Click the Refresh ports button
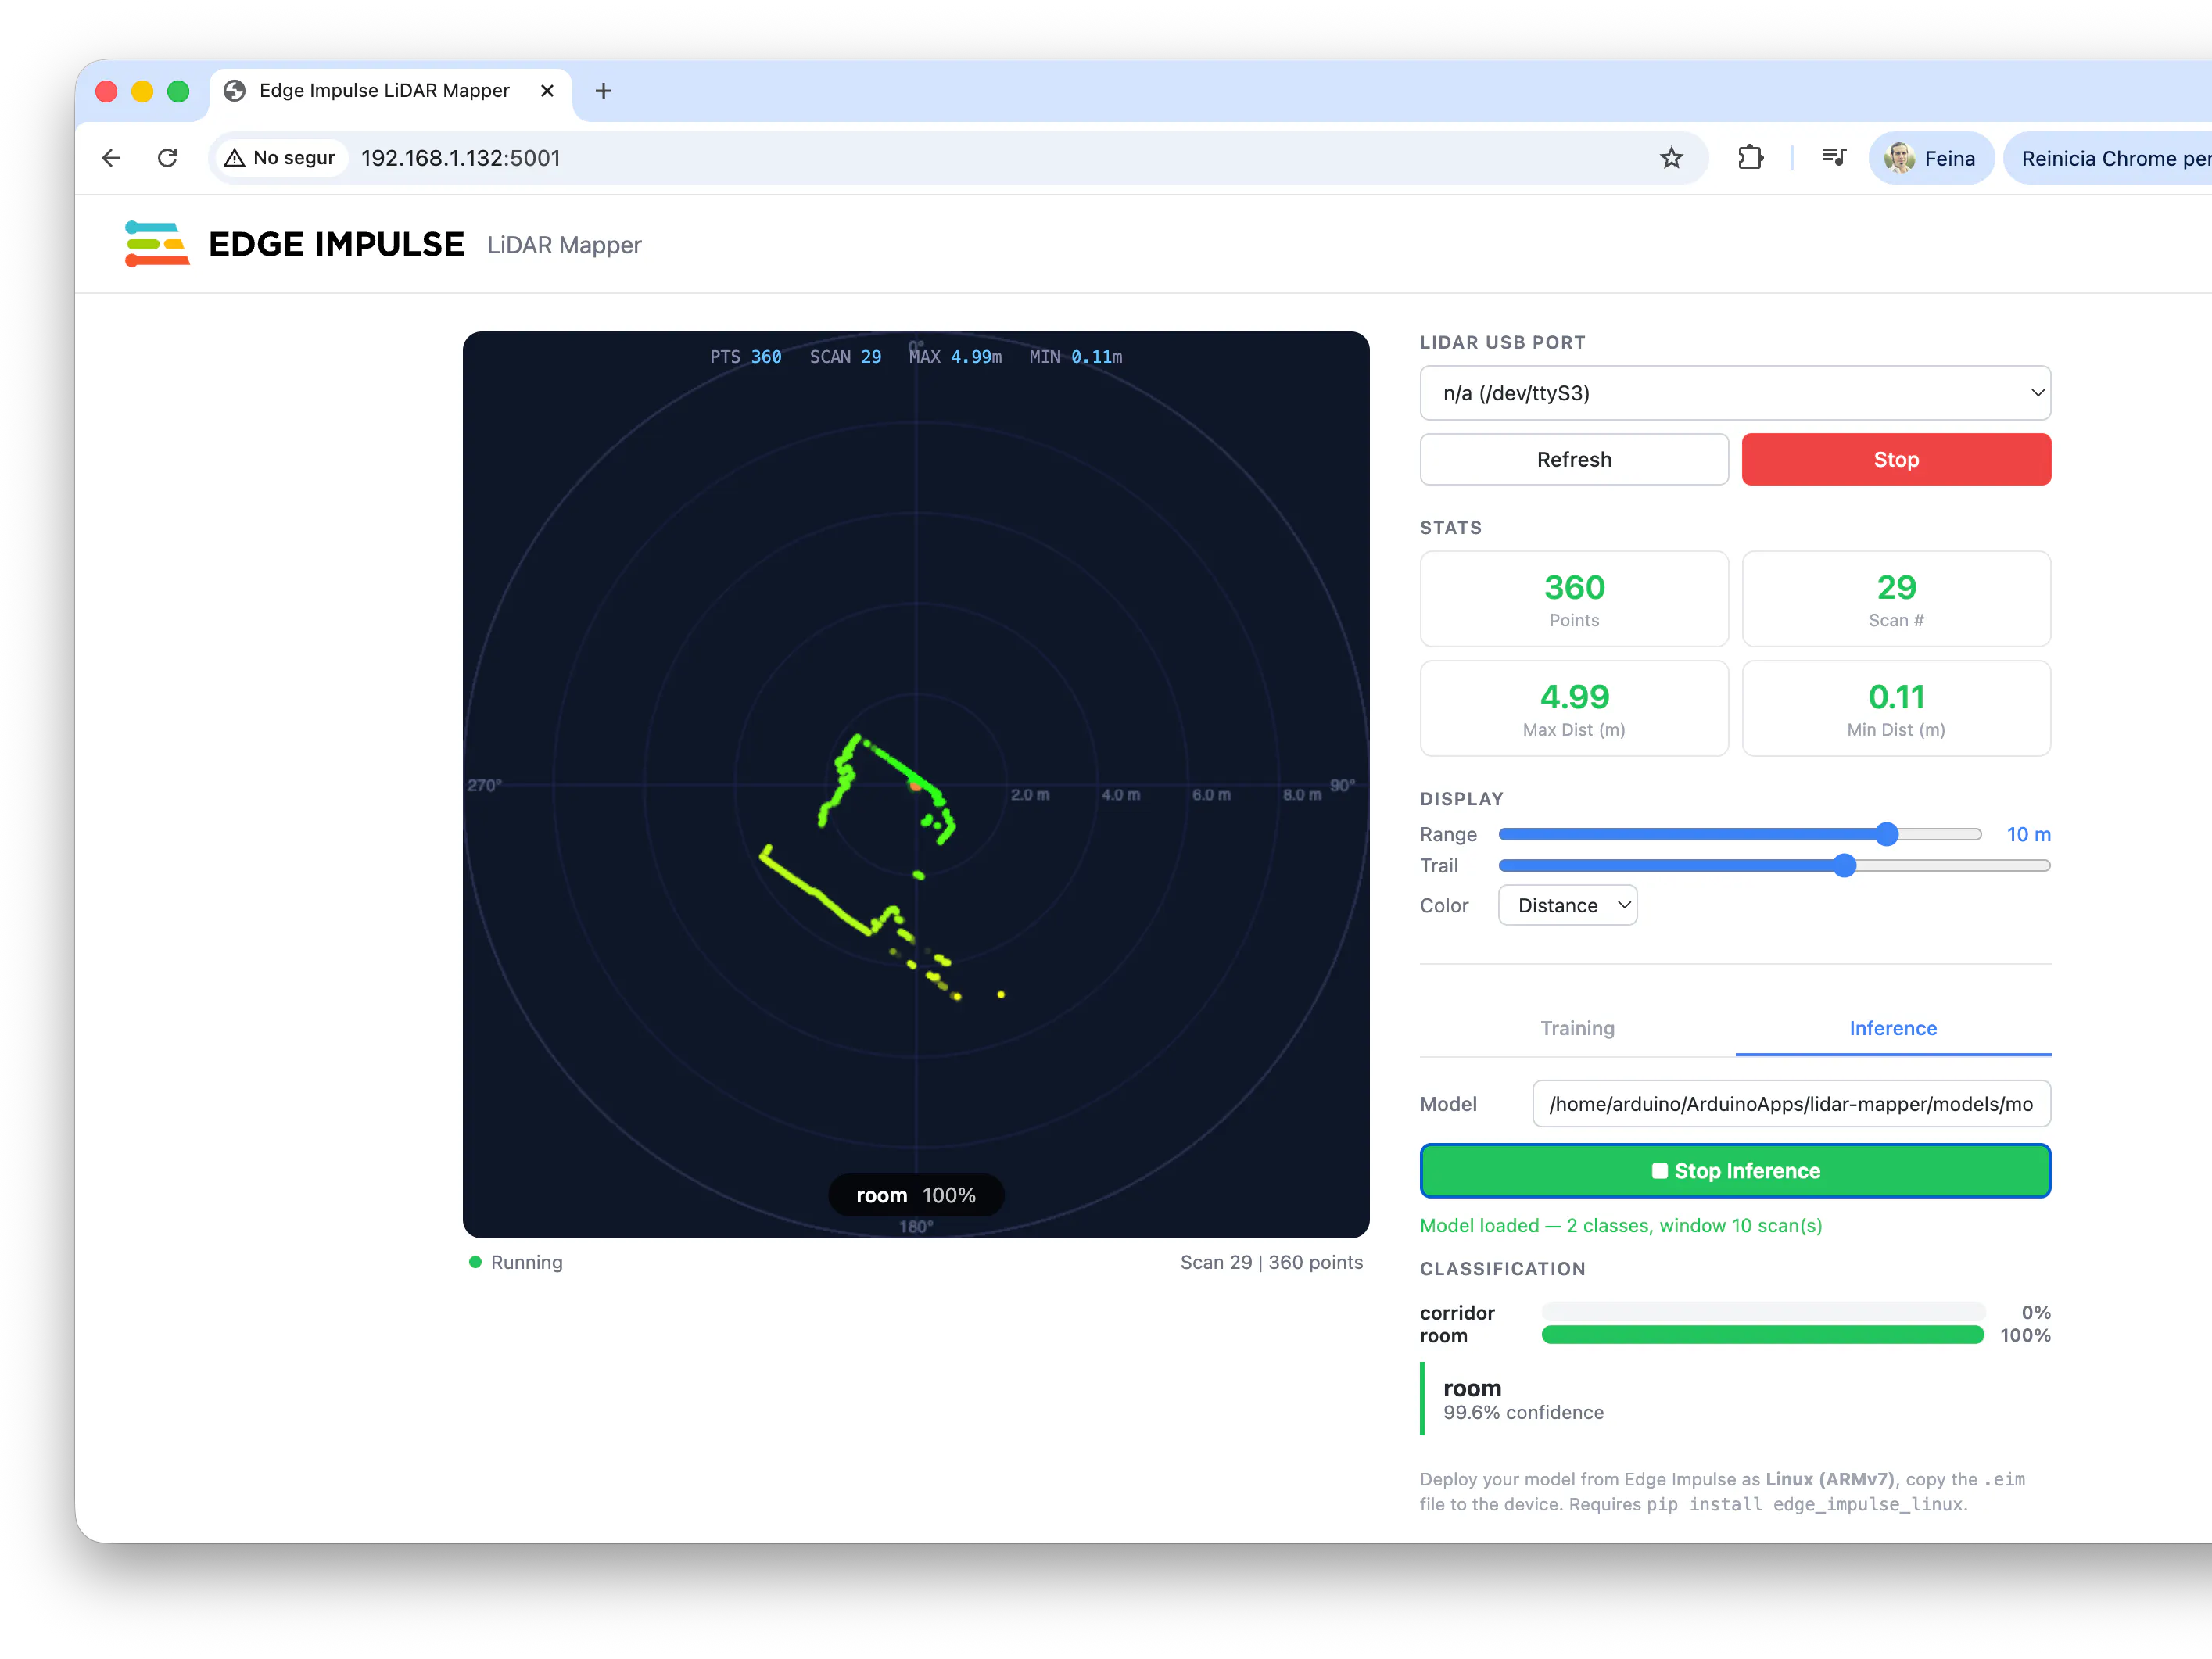The height and width of the screenshot is (1659, 2212). tap(1574, 460)
